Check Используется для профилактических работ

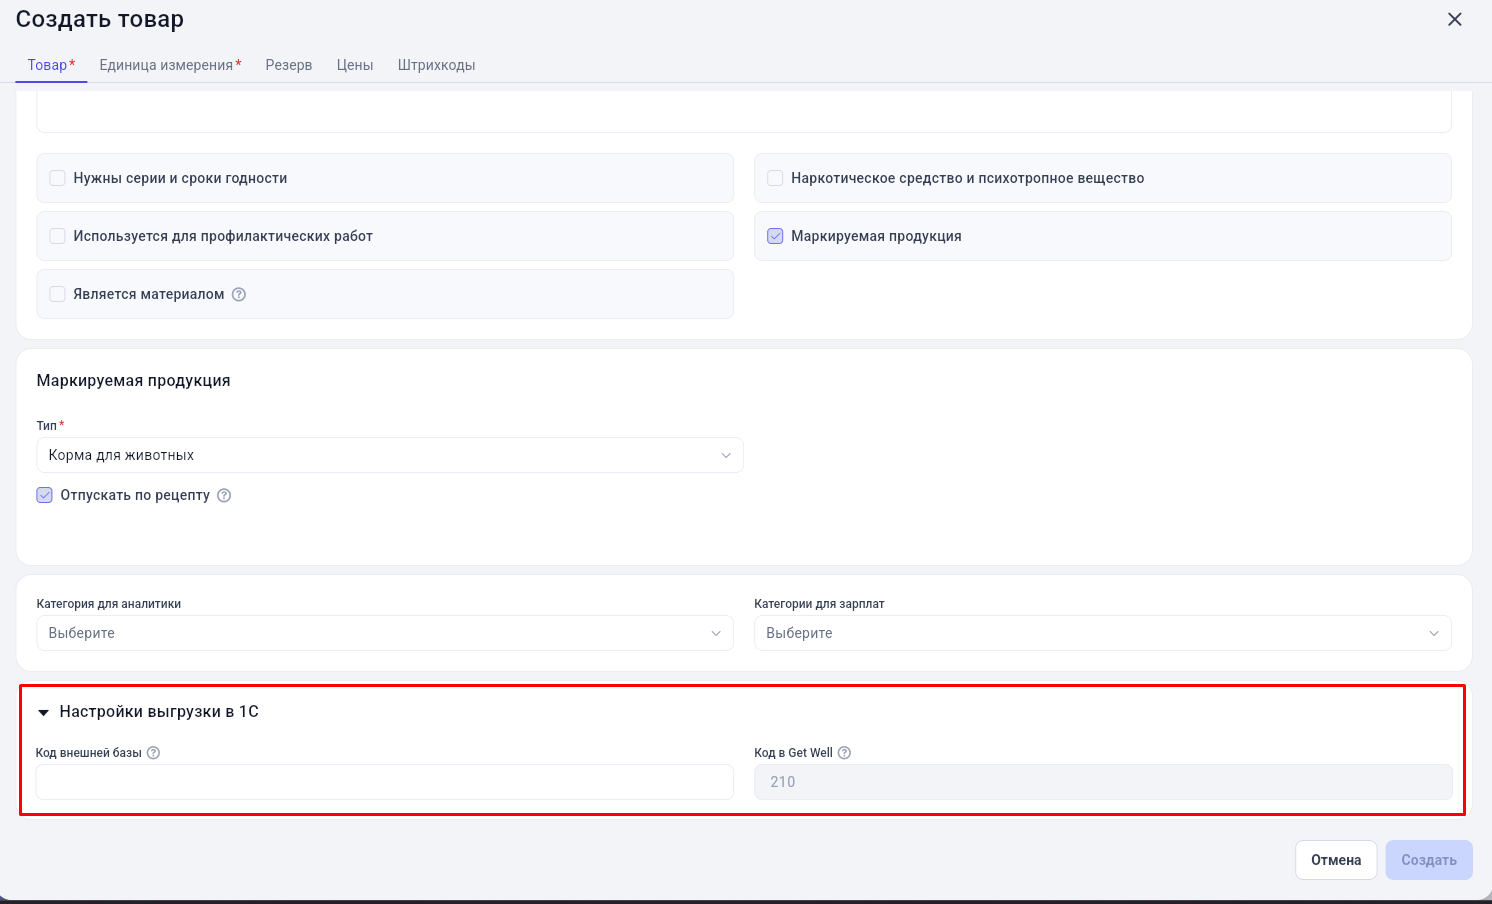pos(58,236)
